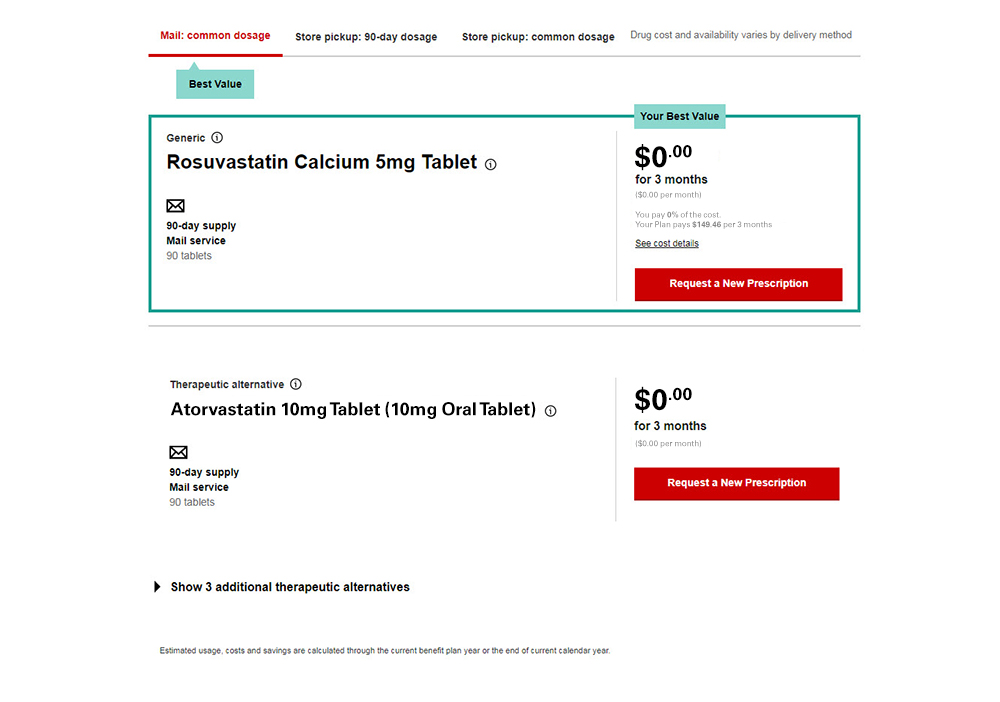Click the Rosuvastatin Calcium 5mg Tablet title
Screen dimensions: 1000x702
click(x=321, y=162)
